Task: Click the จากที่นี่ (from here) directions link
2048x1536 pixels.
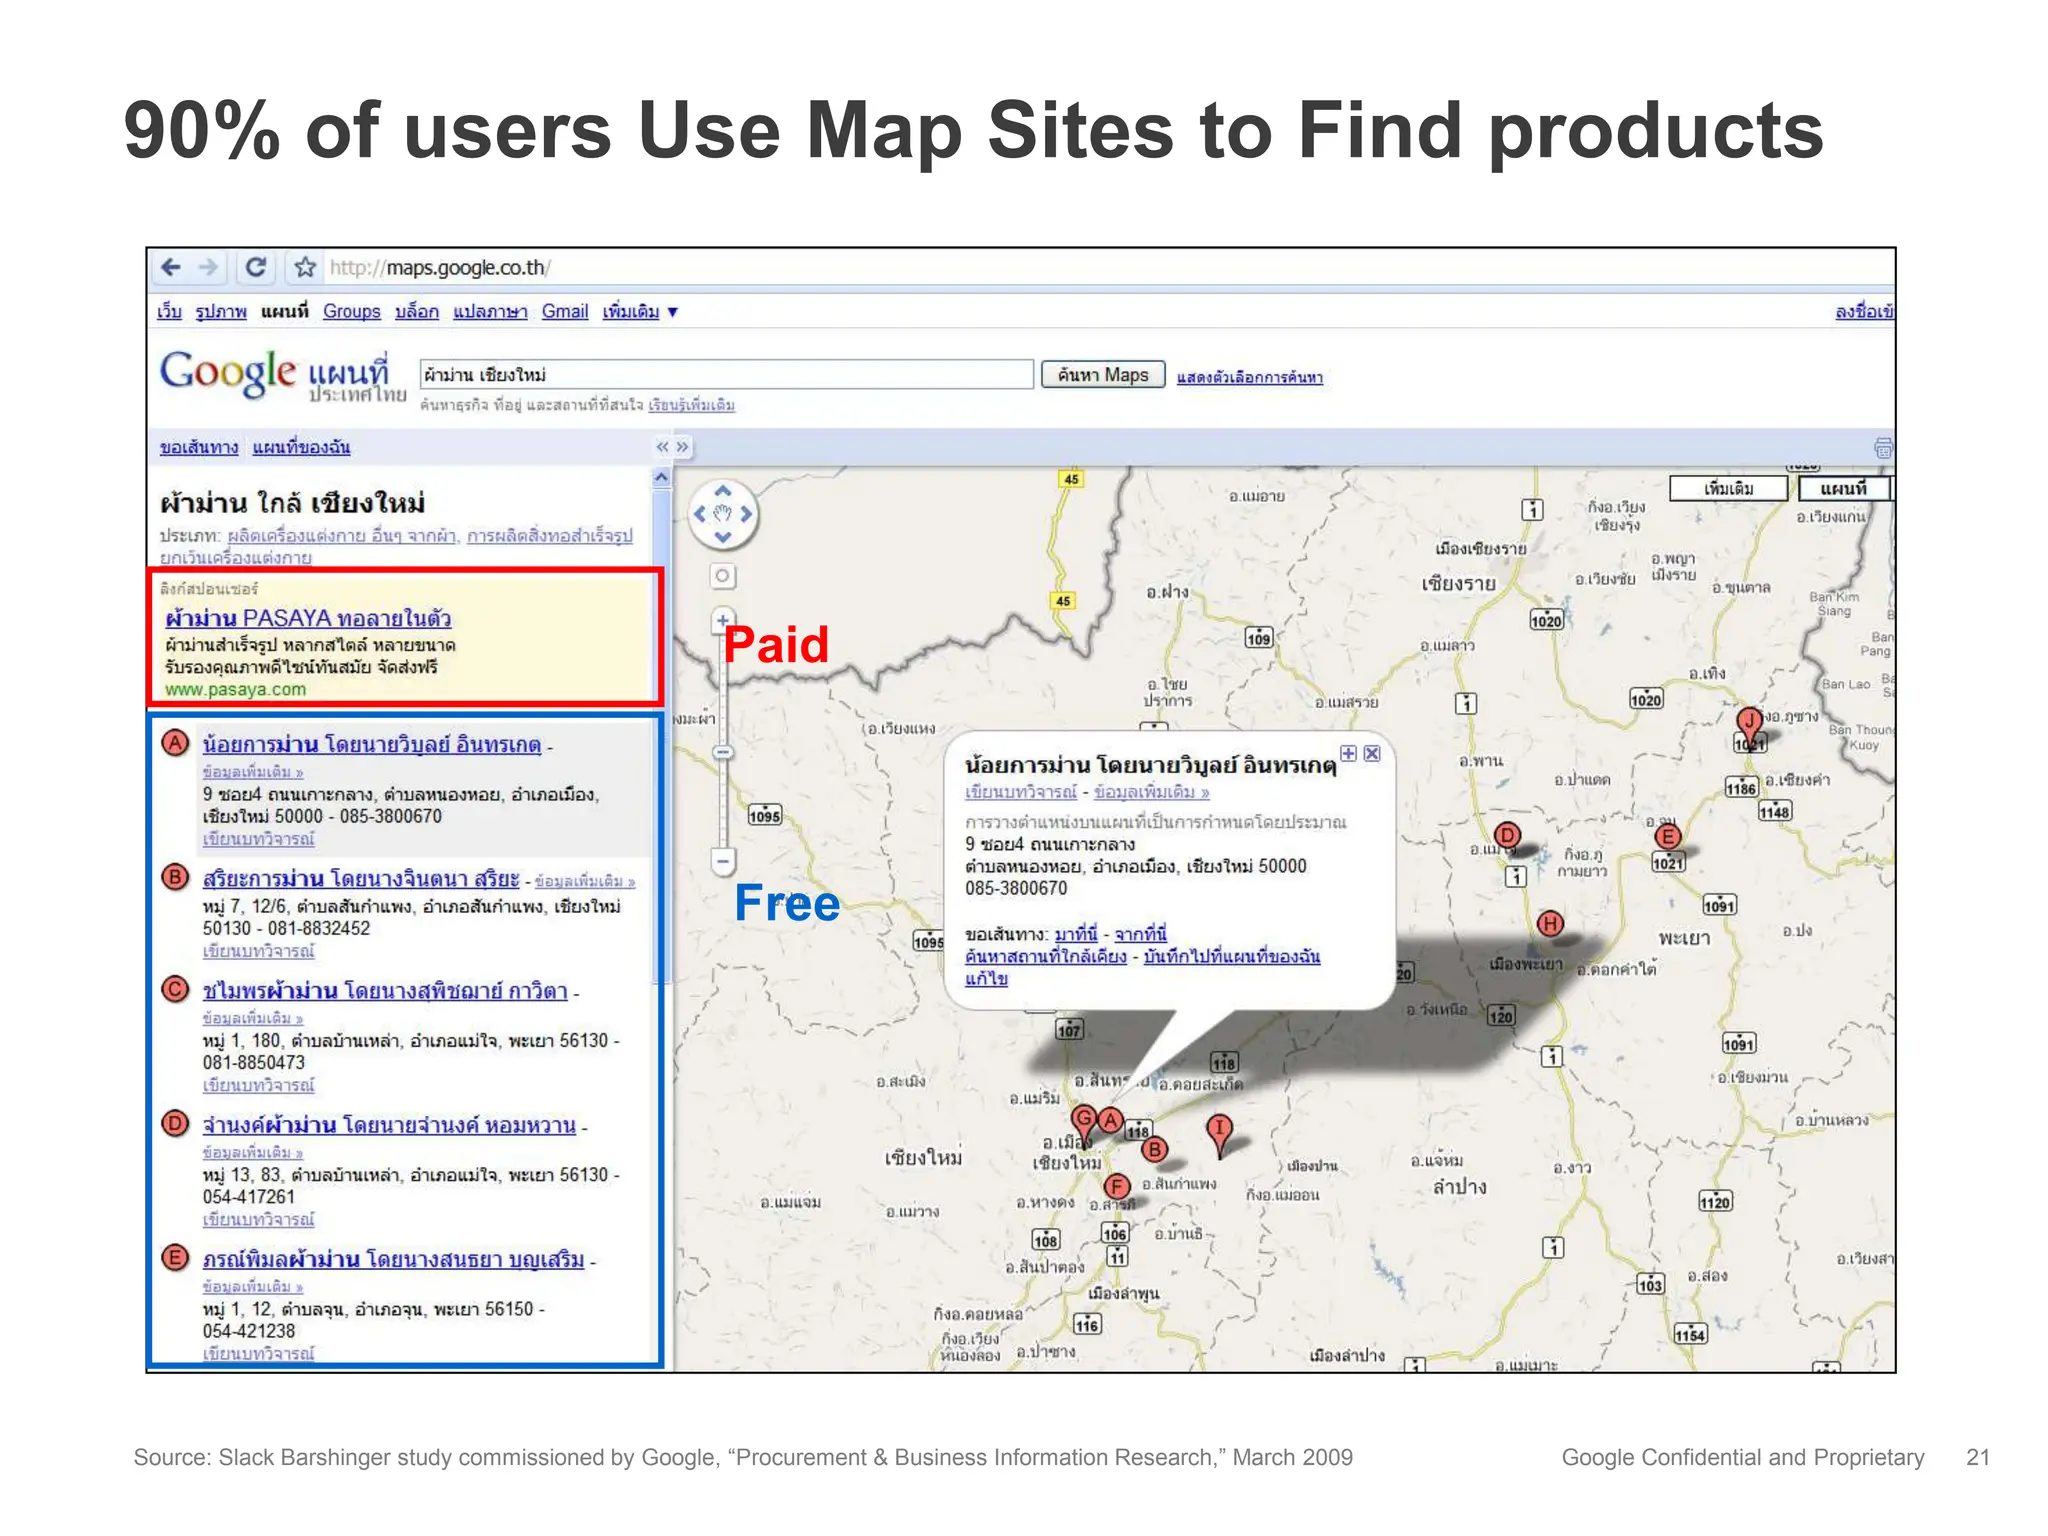Action: point(1141,934)
